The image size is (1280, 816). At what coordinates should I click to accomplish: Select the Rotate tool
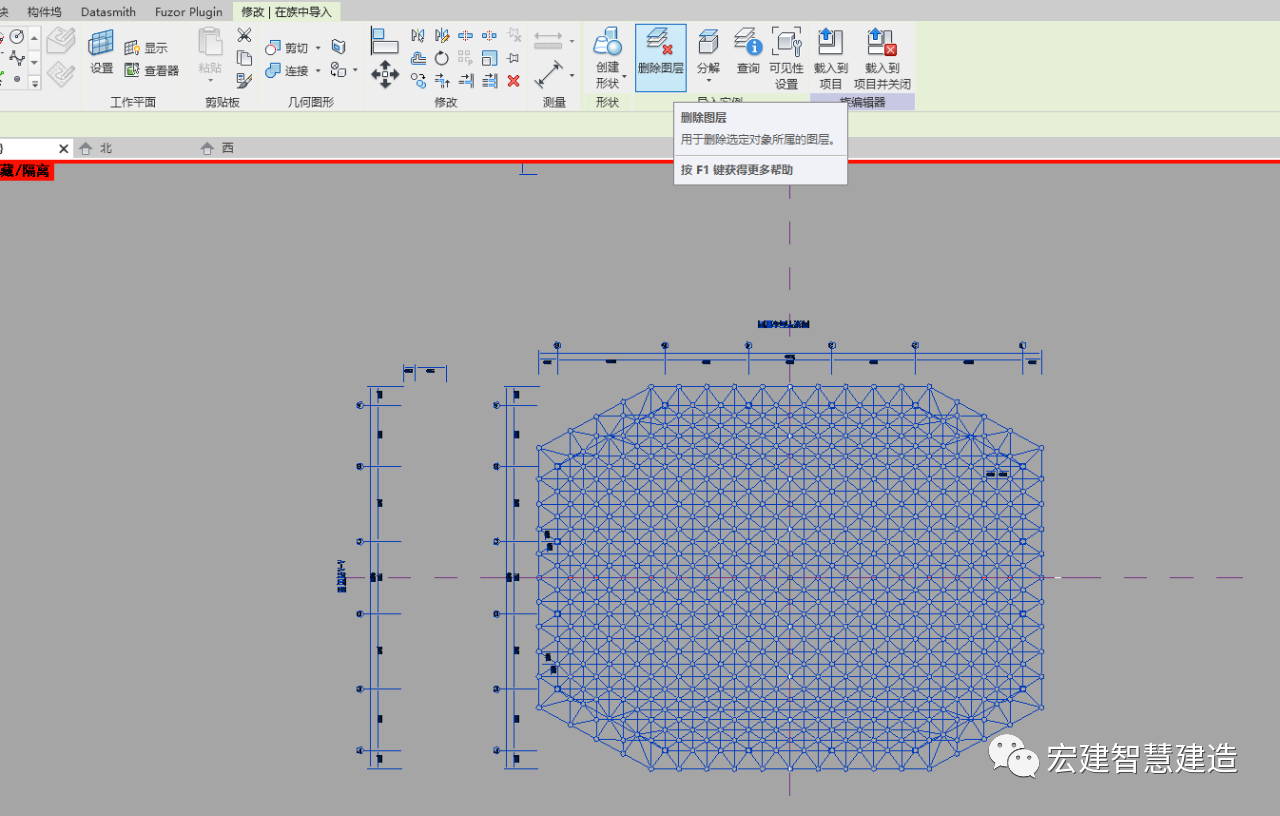pyautogui.click(x=441, y=58)
